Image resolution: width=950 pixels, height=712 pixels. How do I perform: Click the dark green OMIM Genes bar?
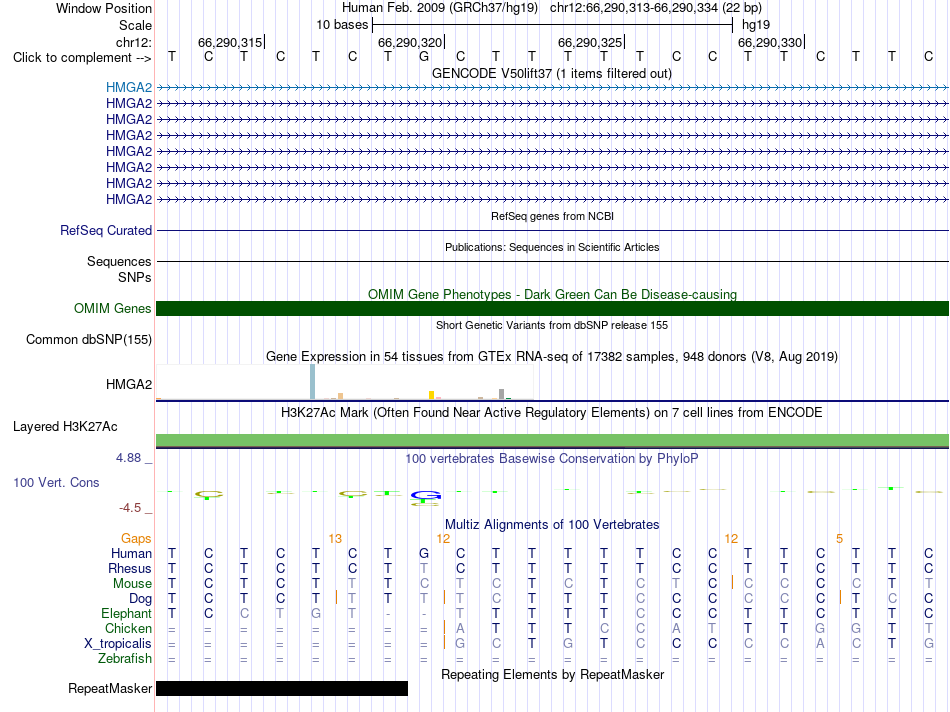(552, 308)
